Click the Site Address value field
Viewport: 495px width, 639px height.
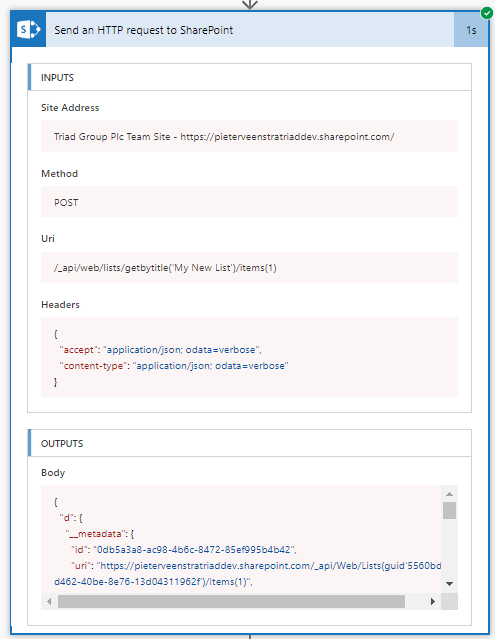[249, 136]
